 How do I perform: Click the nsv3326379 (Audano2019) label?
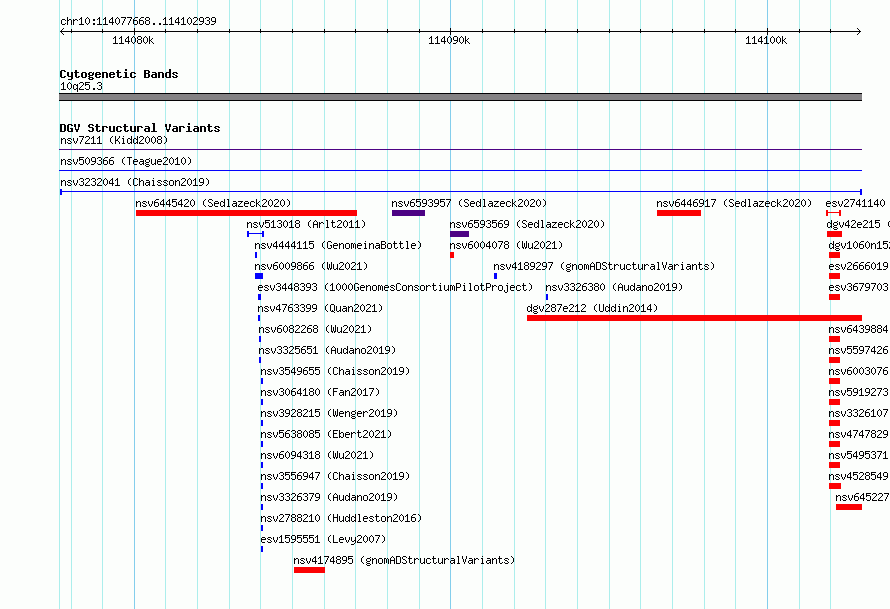click(330, 497)
